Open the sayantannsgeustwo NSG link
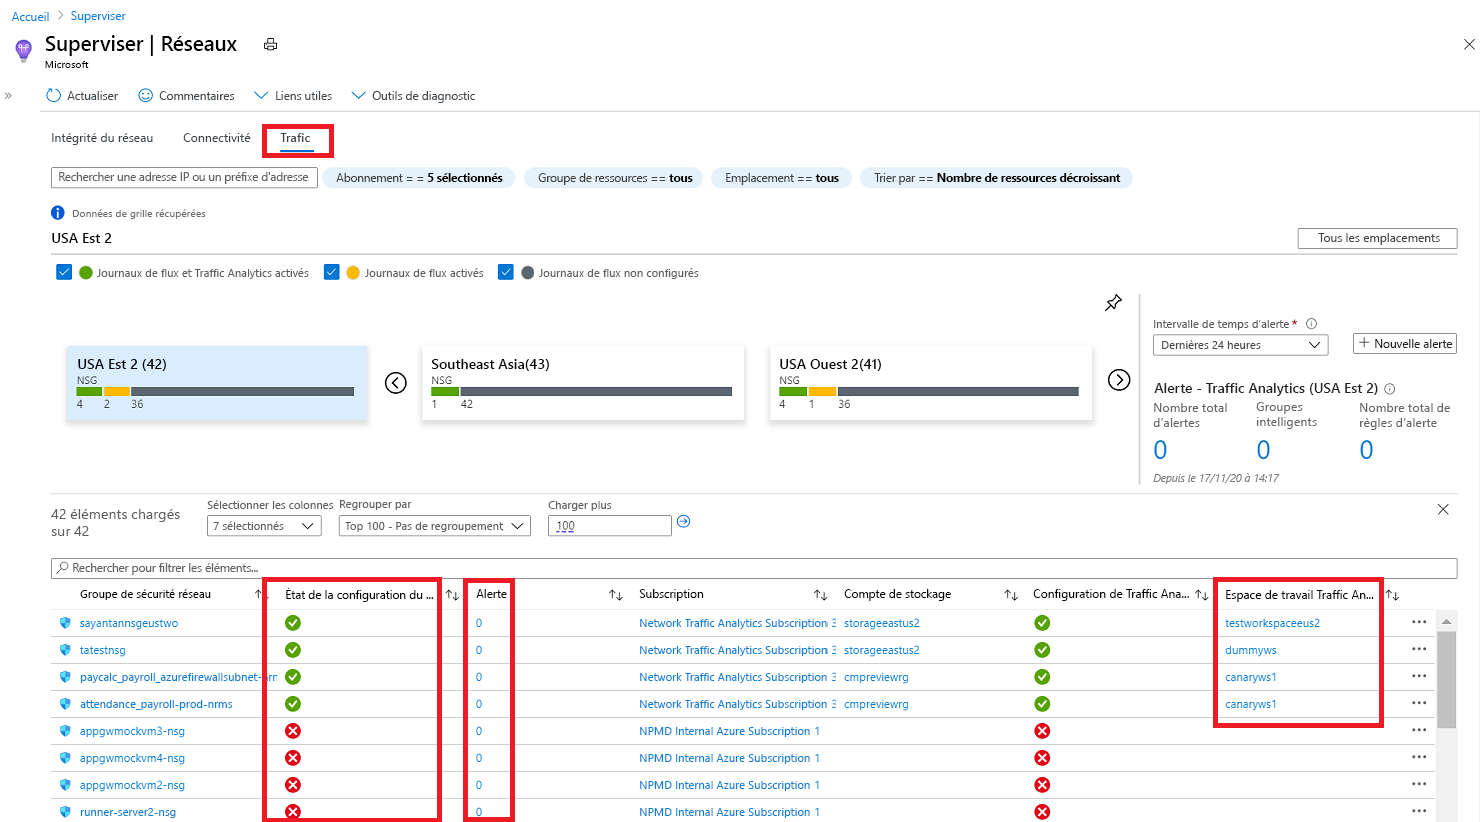This screenshot has height=822, width=1480. [x=129, y=623]
